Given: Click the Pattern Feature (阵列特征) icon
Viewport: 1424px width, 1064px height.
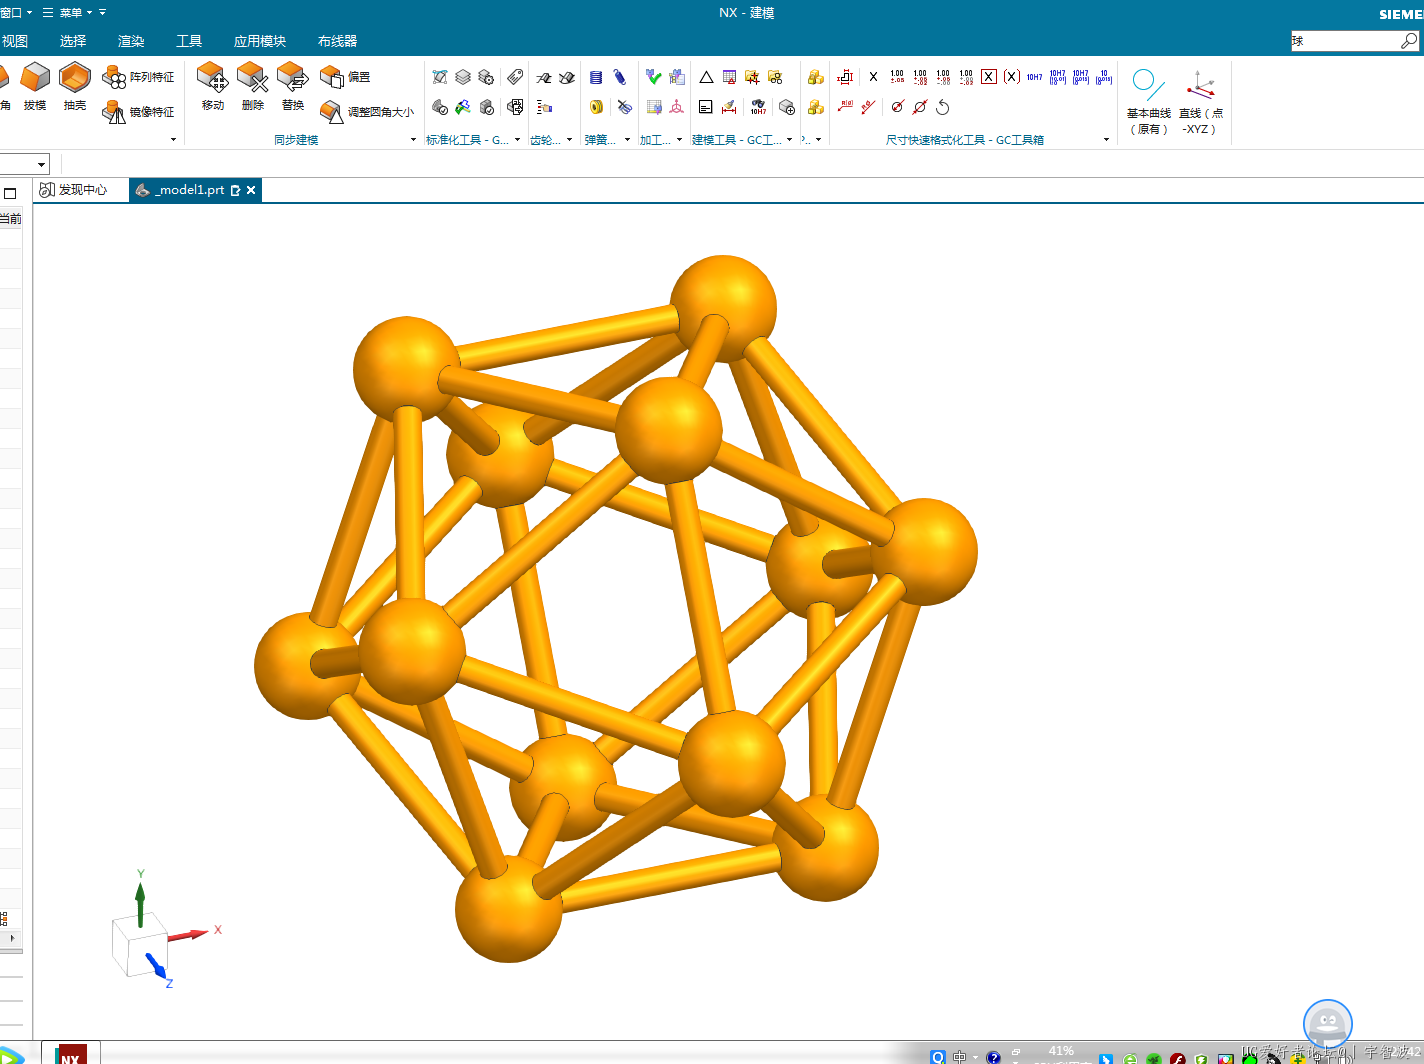Looking at the screenshot, I should click(114, 77).
